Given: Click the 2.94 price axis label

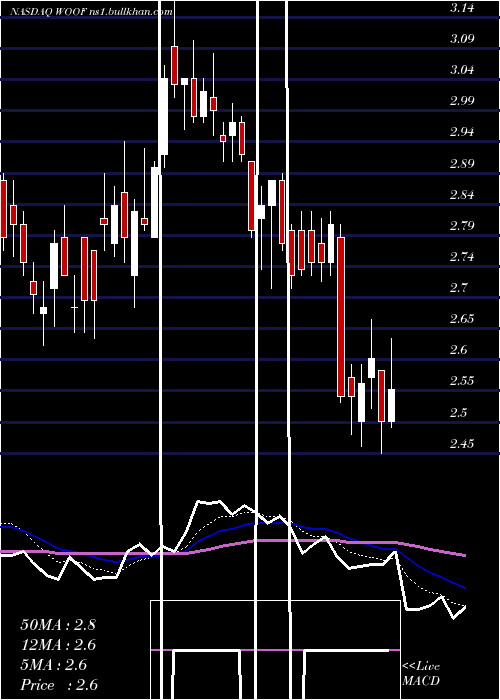Looking at the screenshot, I should (x=462, y=132).
